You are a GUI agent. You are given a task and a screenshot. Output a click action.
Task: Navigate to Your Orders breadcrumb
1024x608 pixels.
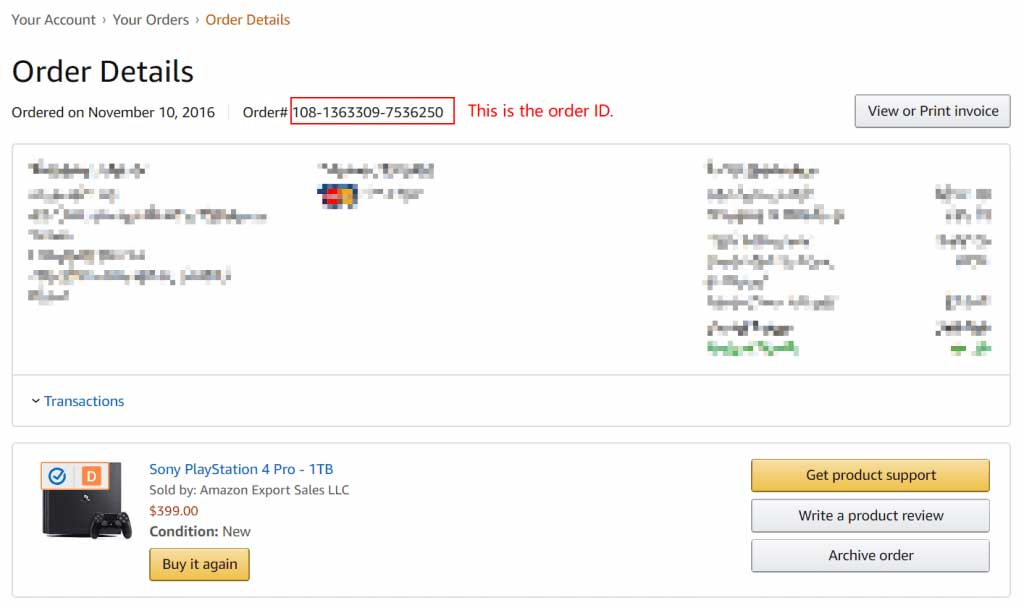(151, 20)
